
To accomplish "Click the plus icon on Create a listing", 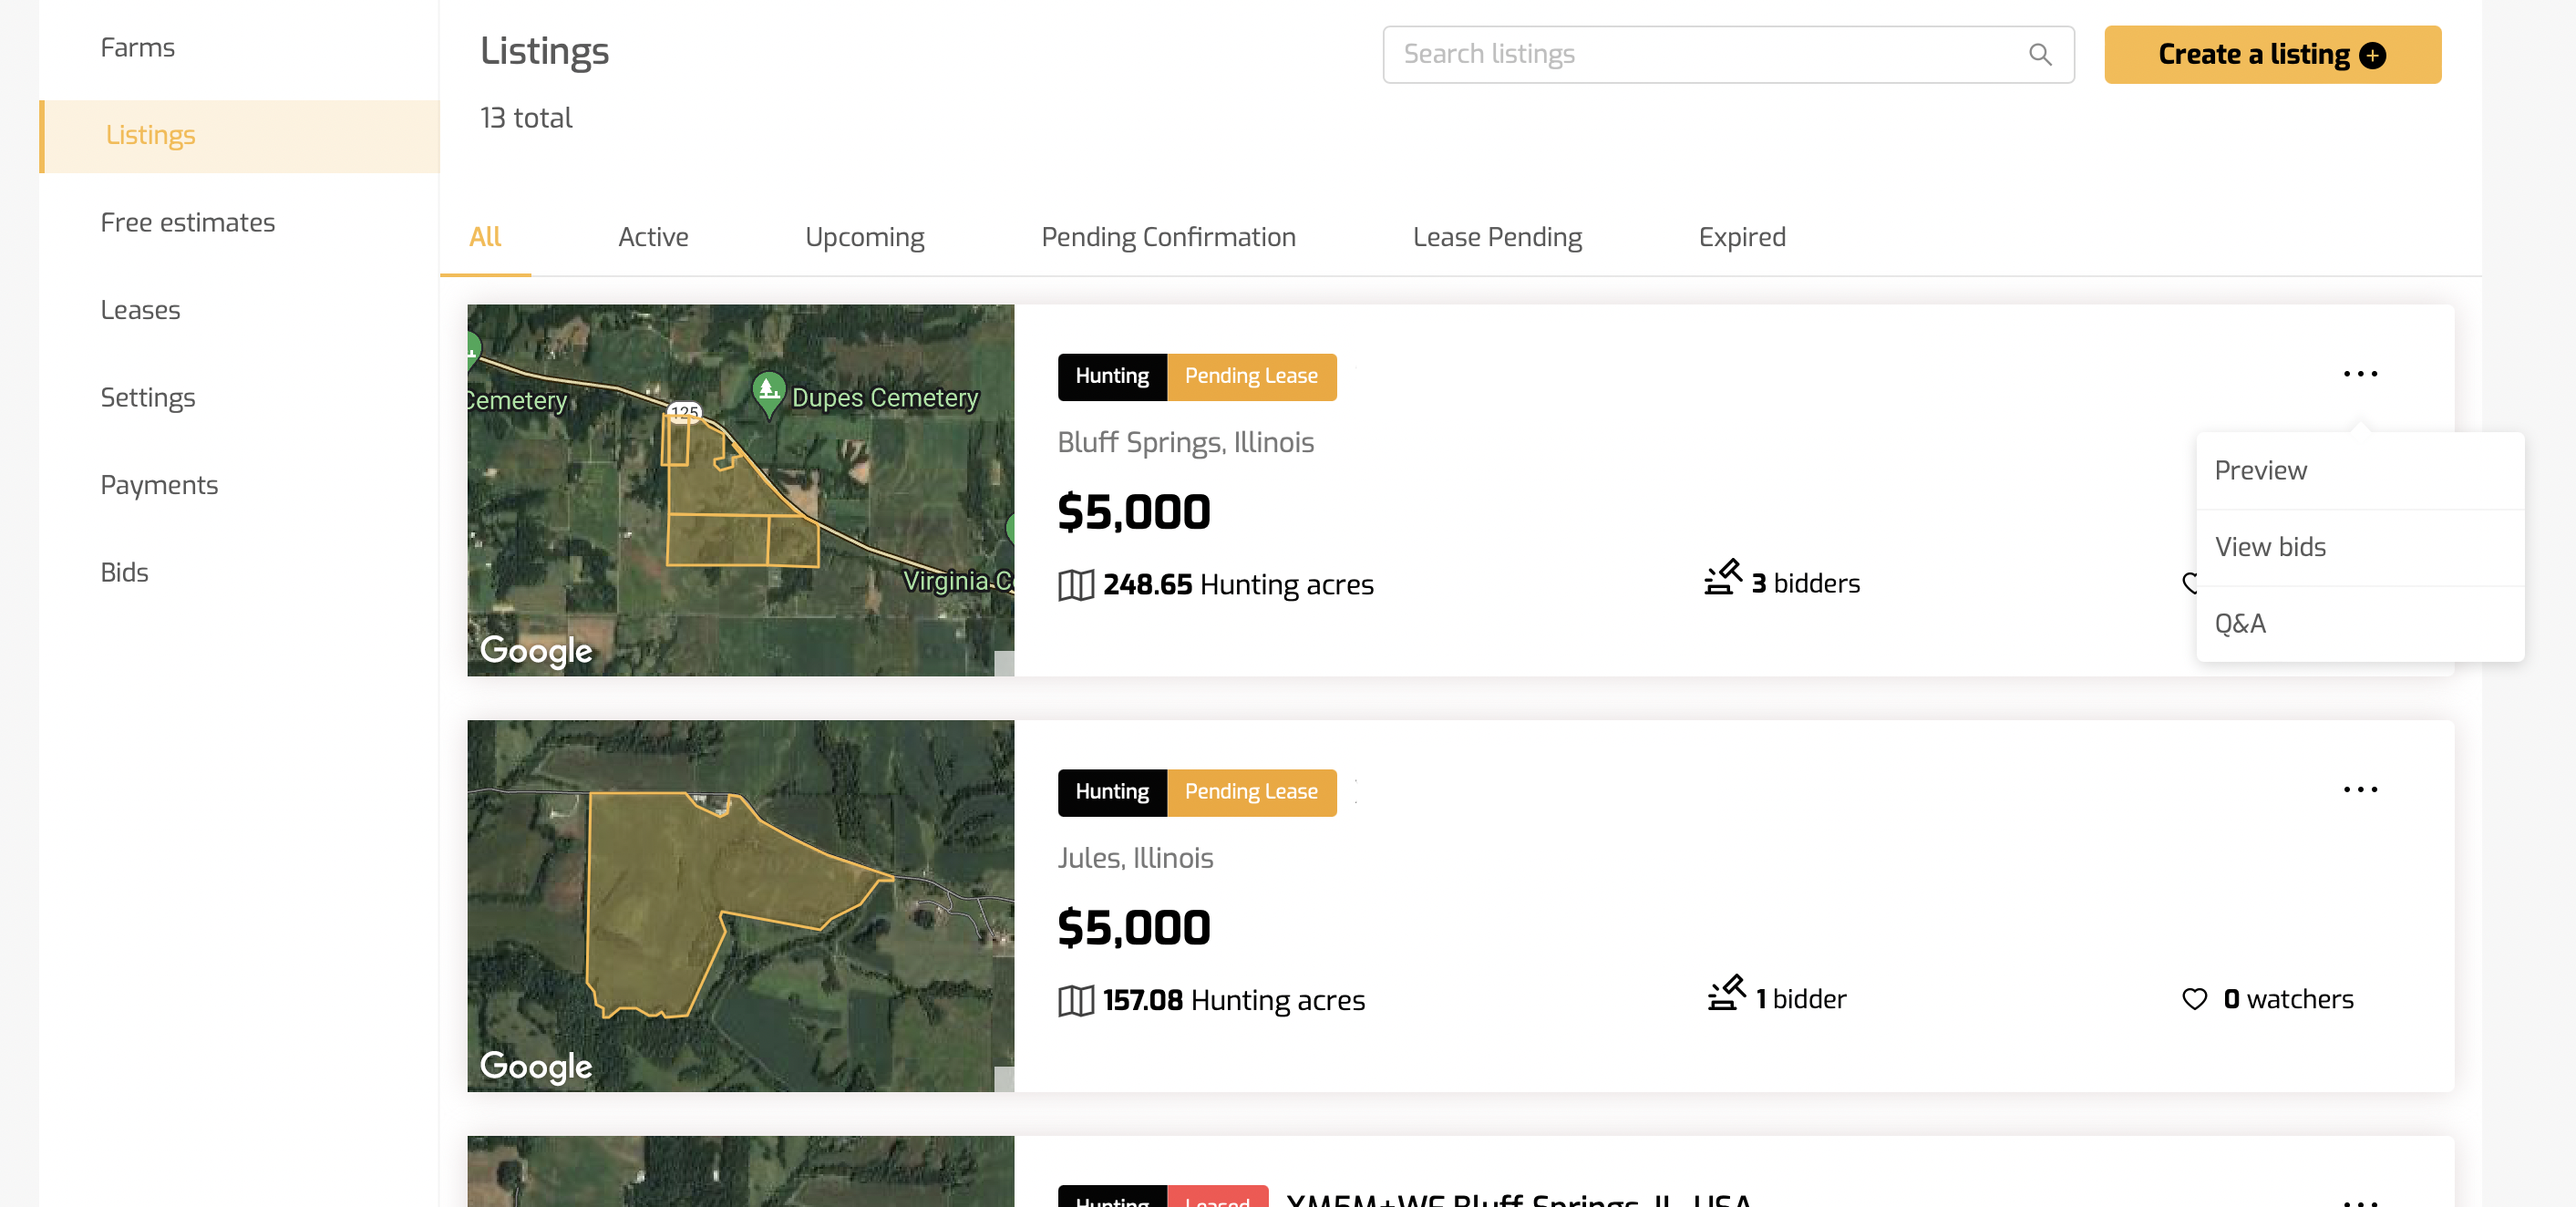I will (x=2372, y=55).
